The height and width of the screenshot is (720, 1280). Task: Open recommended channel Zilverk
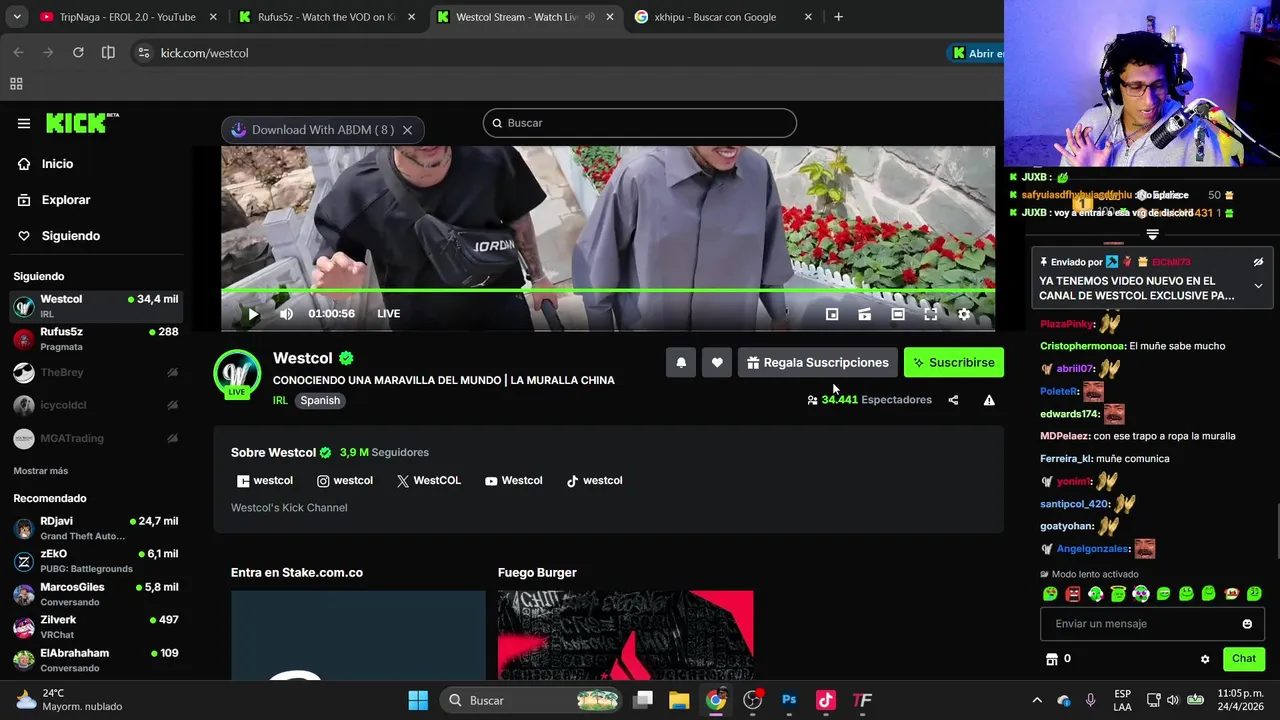(96, 627)
